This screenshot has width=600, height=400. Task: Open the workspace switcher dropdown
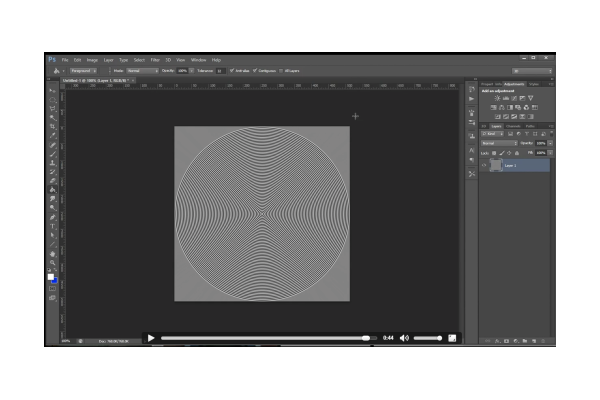pos(532,71)
